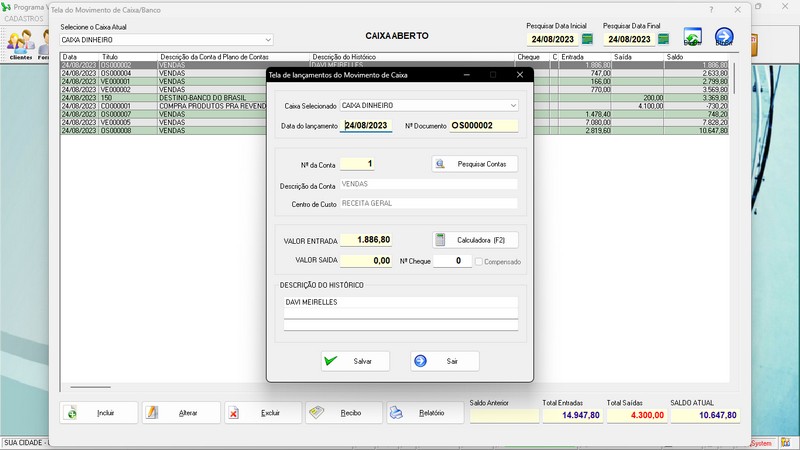
Task: Open calendar for Pesquisar Data Inicial
Action: [587, 39]
